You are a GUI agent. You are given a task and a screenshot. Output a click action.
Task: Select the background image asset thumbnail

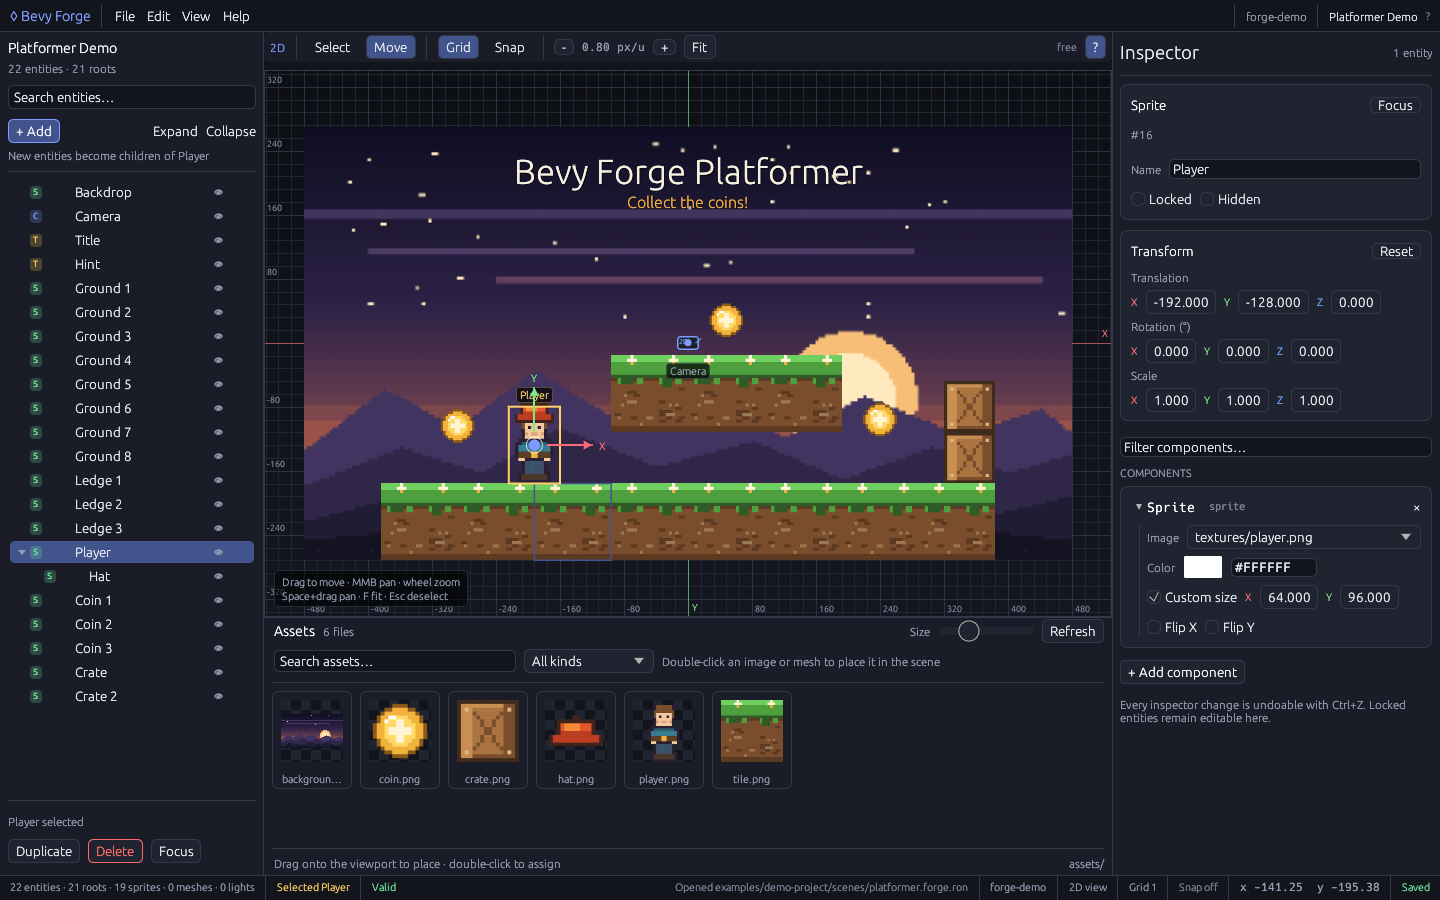pos(312,740)
